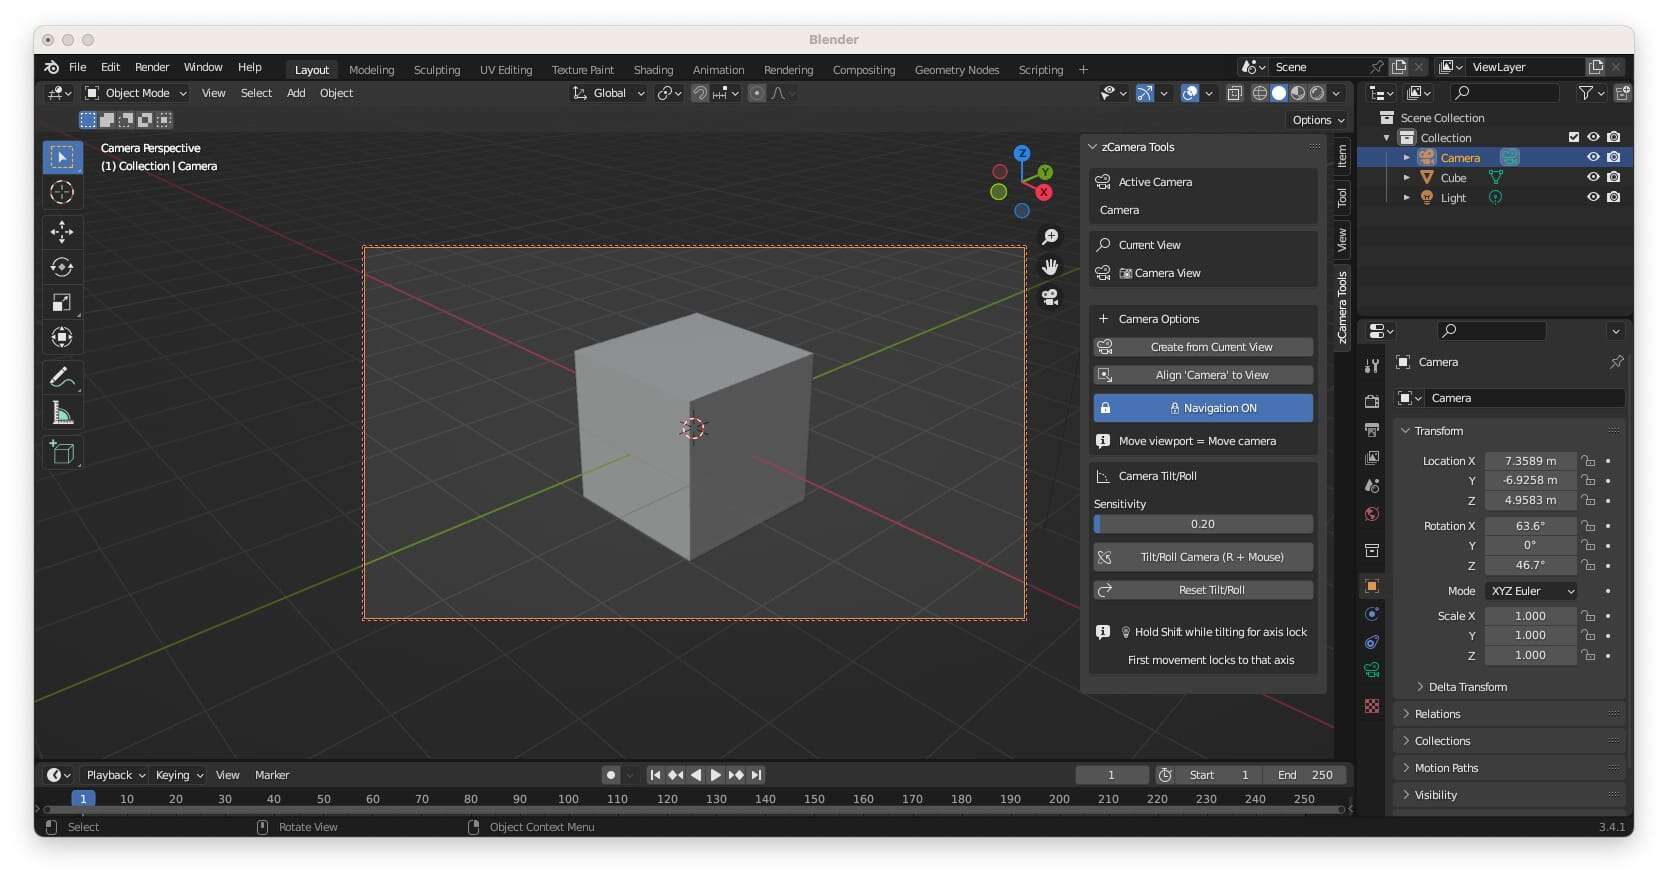Uncheck the Collection exclude checkbox
1668x879 pixels.
[x=1573, y=137]
